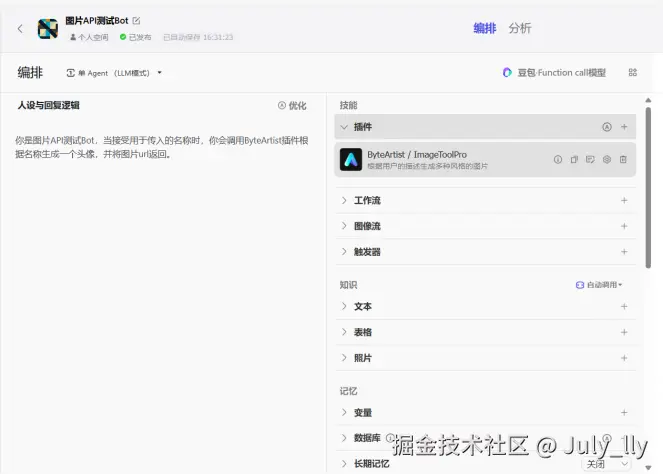Expand the 表格 knowledge section
The width and height of the screenshot is (664, 475).
344,332
